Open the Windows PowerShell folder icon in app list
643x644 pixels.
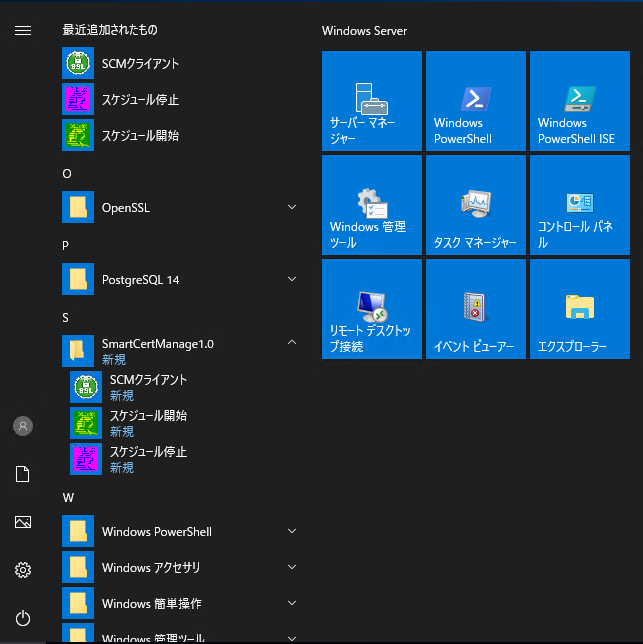[x=78, y=531]
